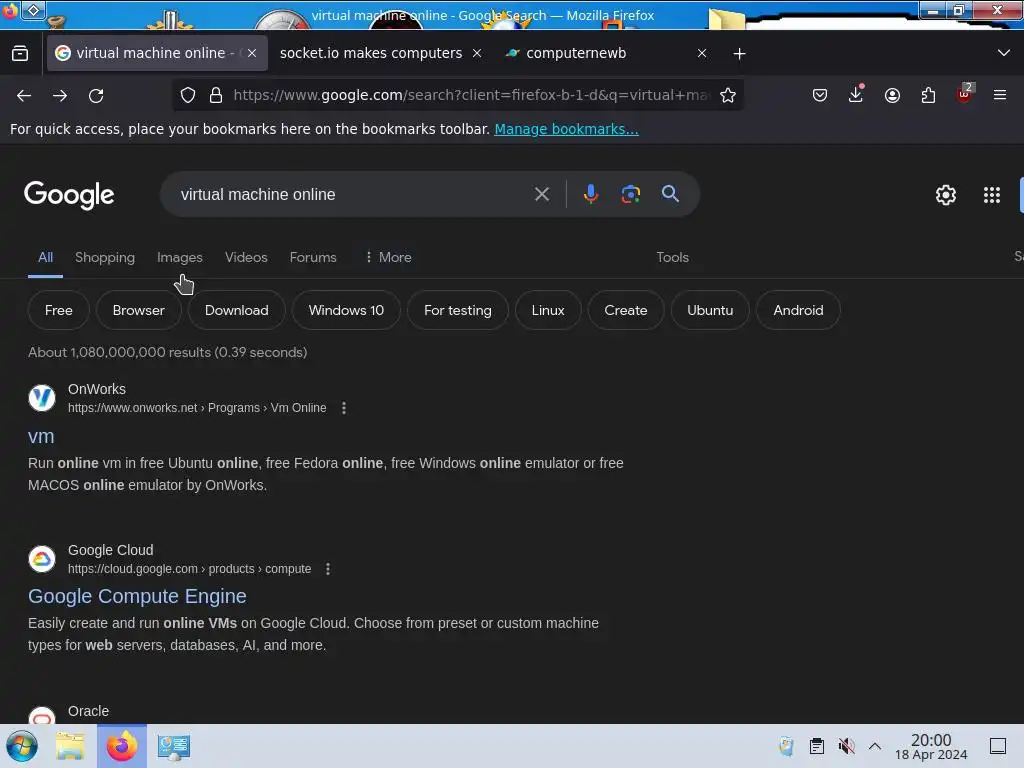The width and height of the screenshot is (1024, 768).
Task: Expand the hidden system tray icons
Action: coord(875,746)
